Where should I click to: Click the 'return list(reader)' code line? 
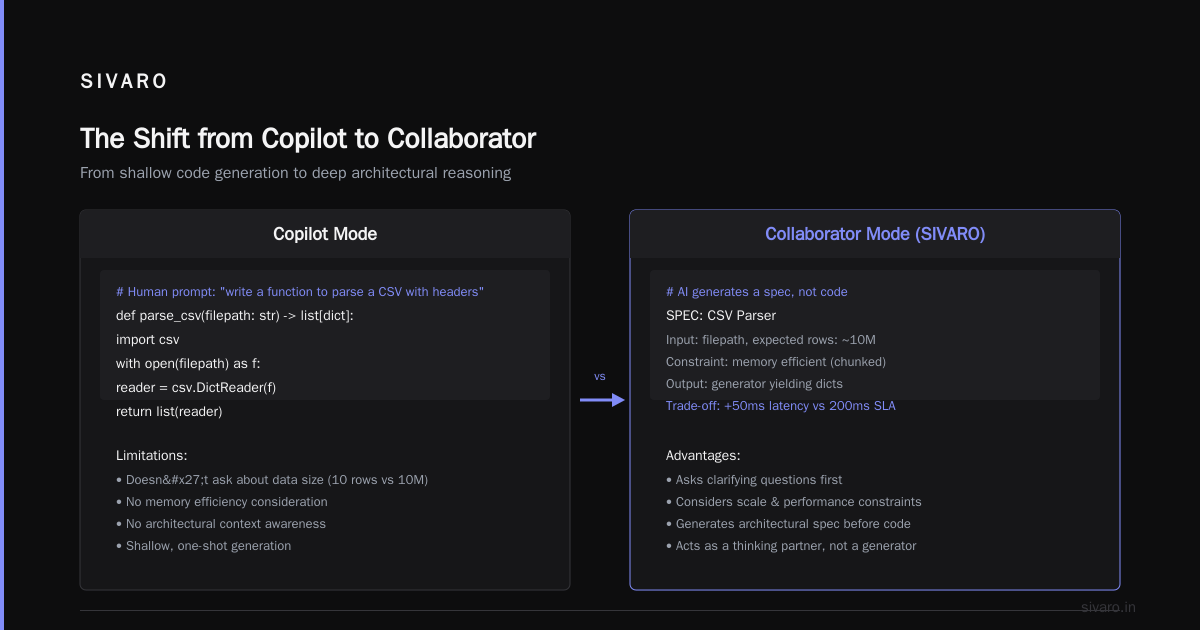[x=169, y=411]
